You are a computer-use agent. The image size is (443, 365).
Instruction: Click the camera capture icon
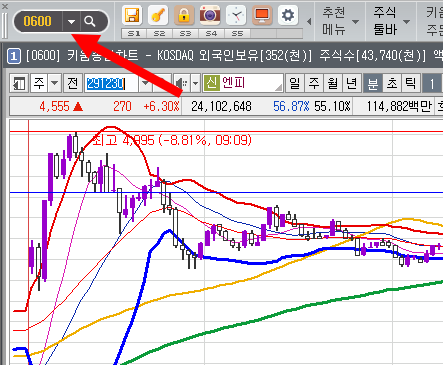[210, 15]
